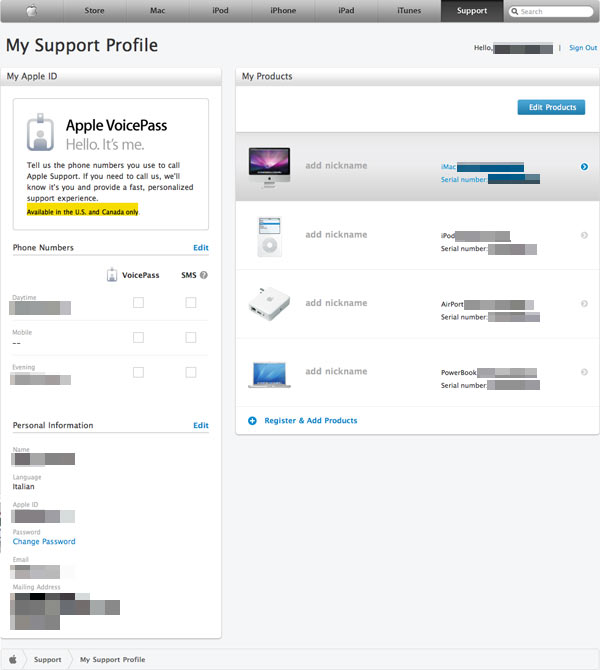Click the AirPort base station image
This screenshot has width=600, height=670.
click(269, 303)
